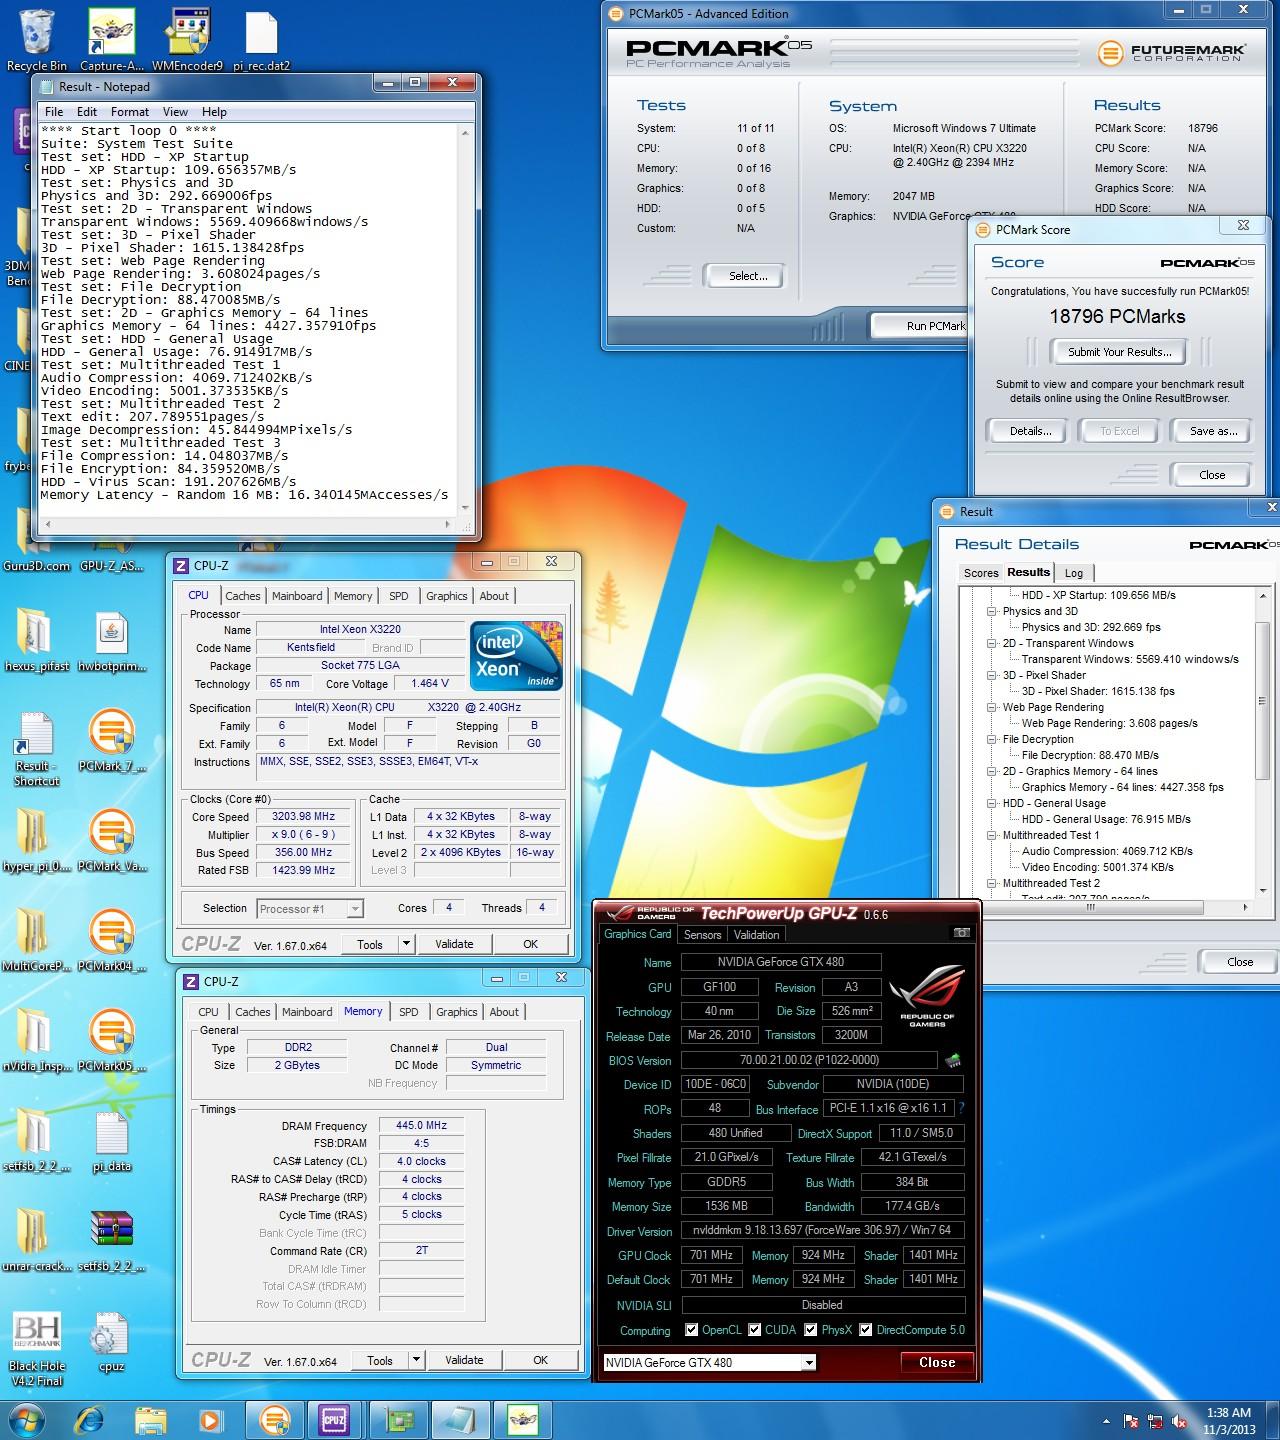The width and height of the screenshot is (1280, 1440).
Task: Open the MultiCoreP... folder icon
Action: tap(36, 940)
